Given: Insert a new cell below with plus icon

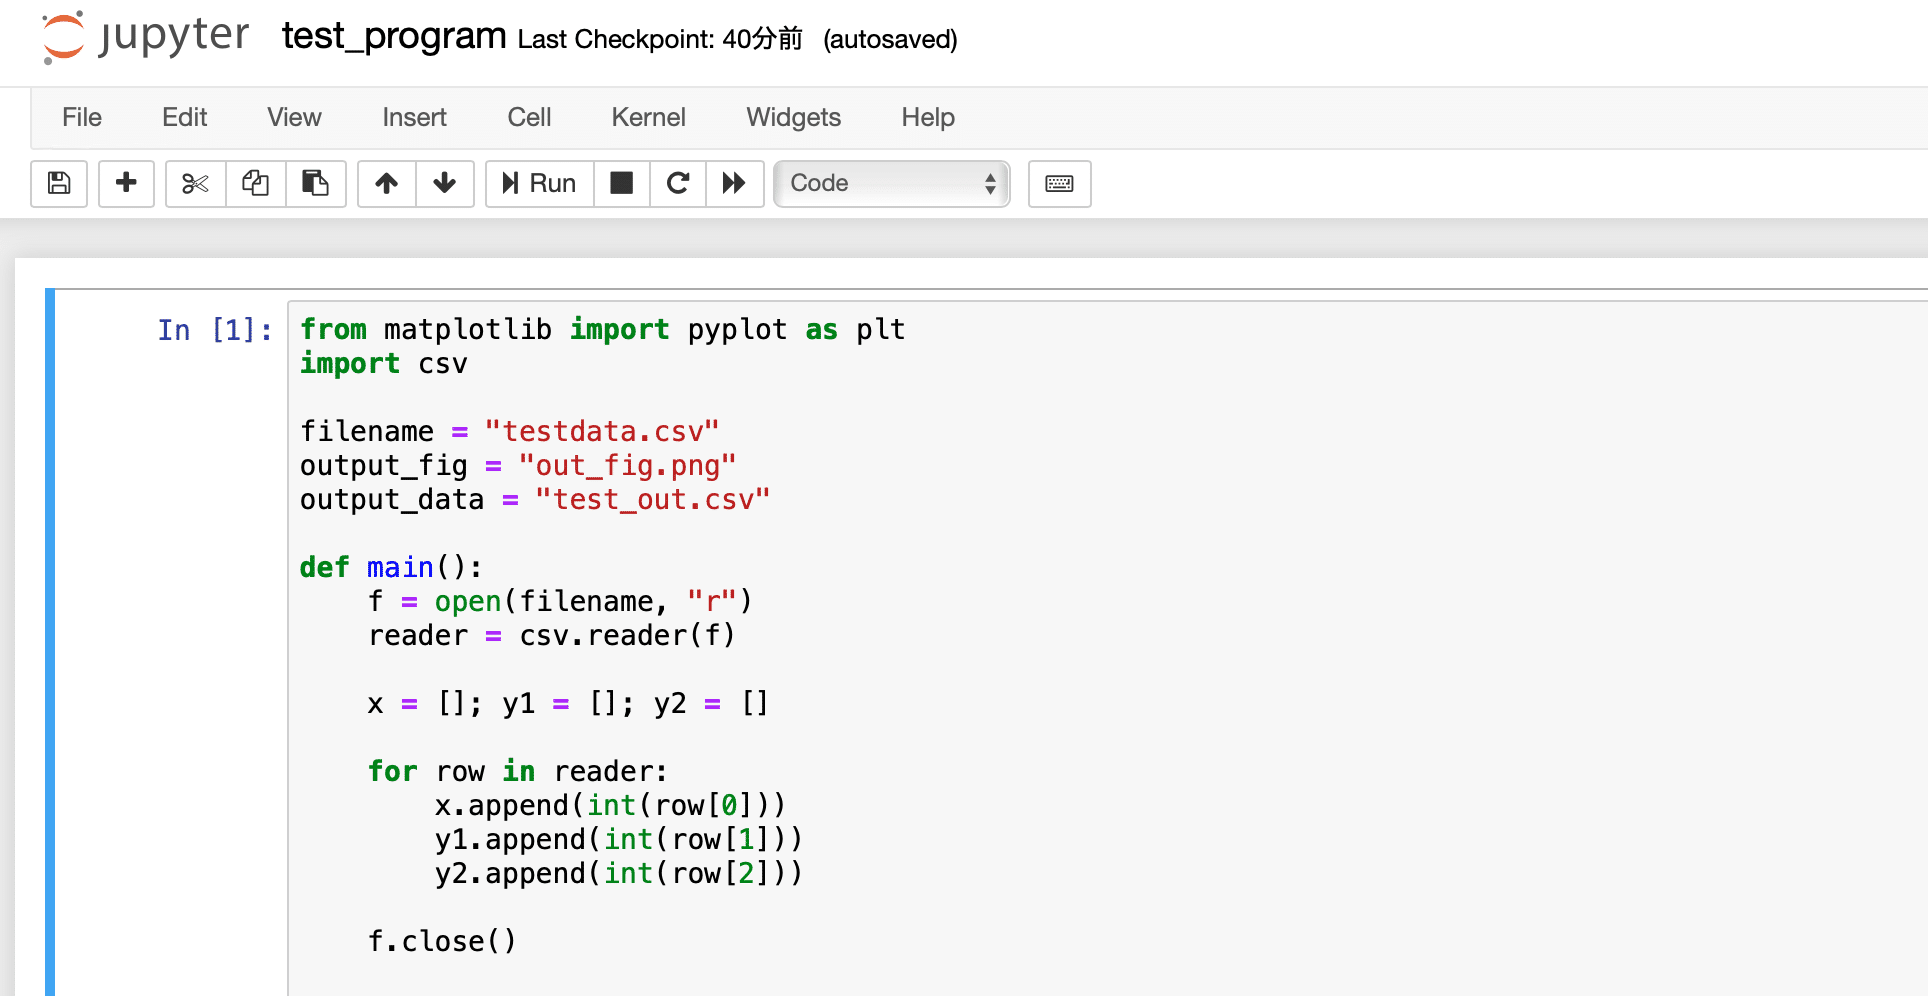Looking at the screenshot, I should click(126, 183).
